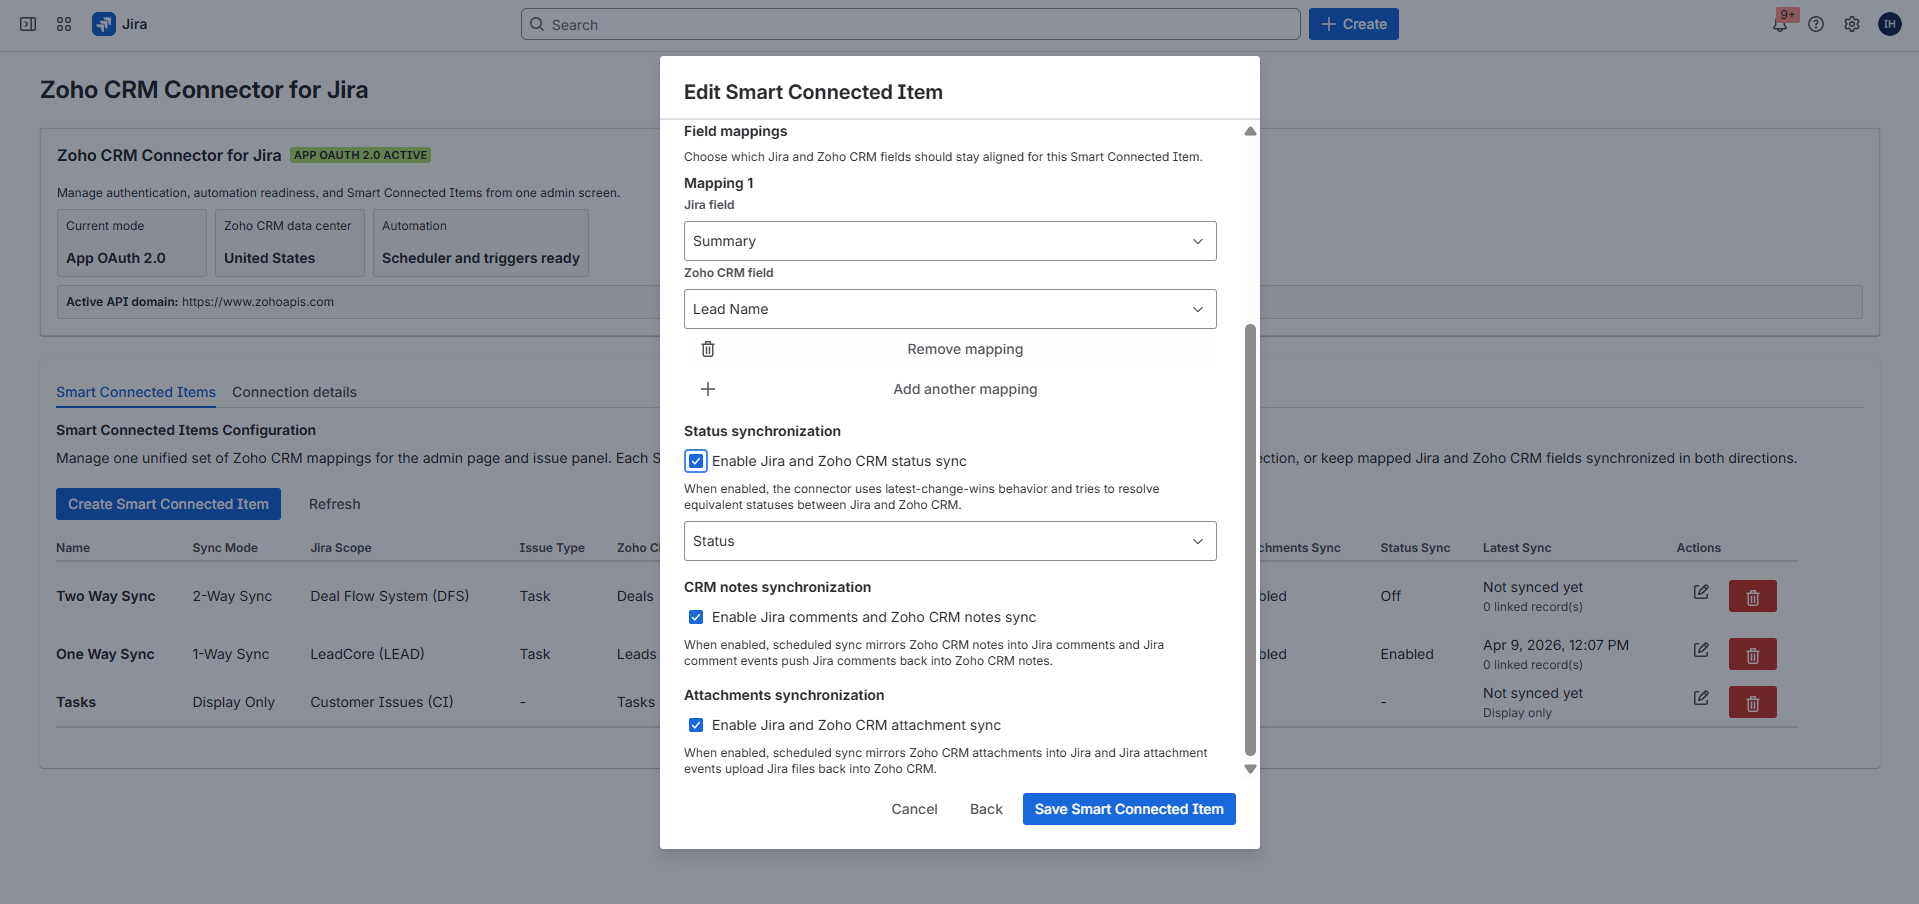Click the Cancel button in dialog

point(914,809)
